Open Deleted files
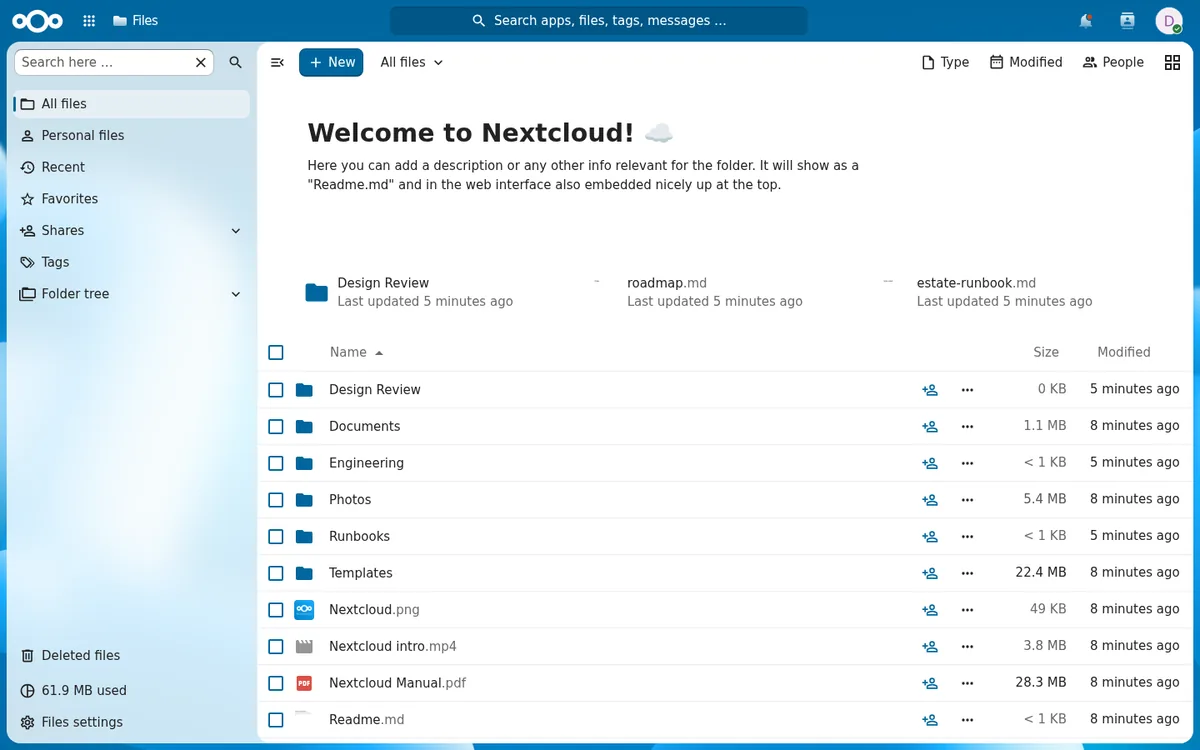This screenshot has width=1200, height=750. [131, 656]
